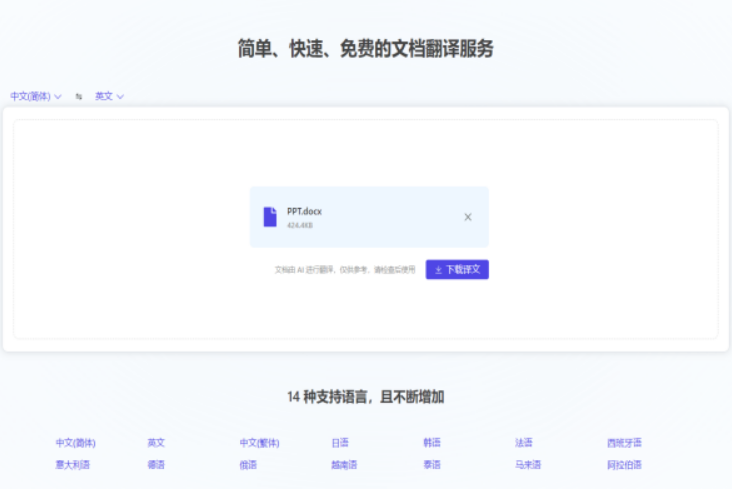Viewport: 732px width, 489px height.
Task: Open the 英文 target language dropdown
Action: coord(109,97)
